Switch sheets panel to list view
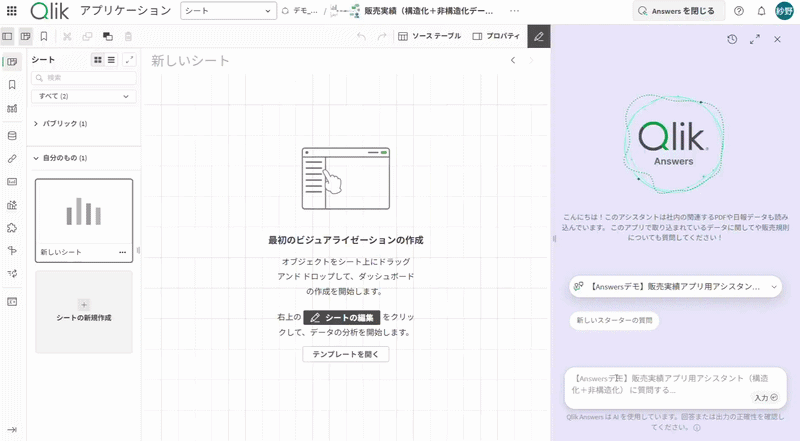 [111, 60]
